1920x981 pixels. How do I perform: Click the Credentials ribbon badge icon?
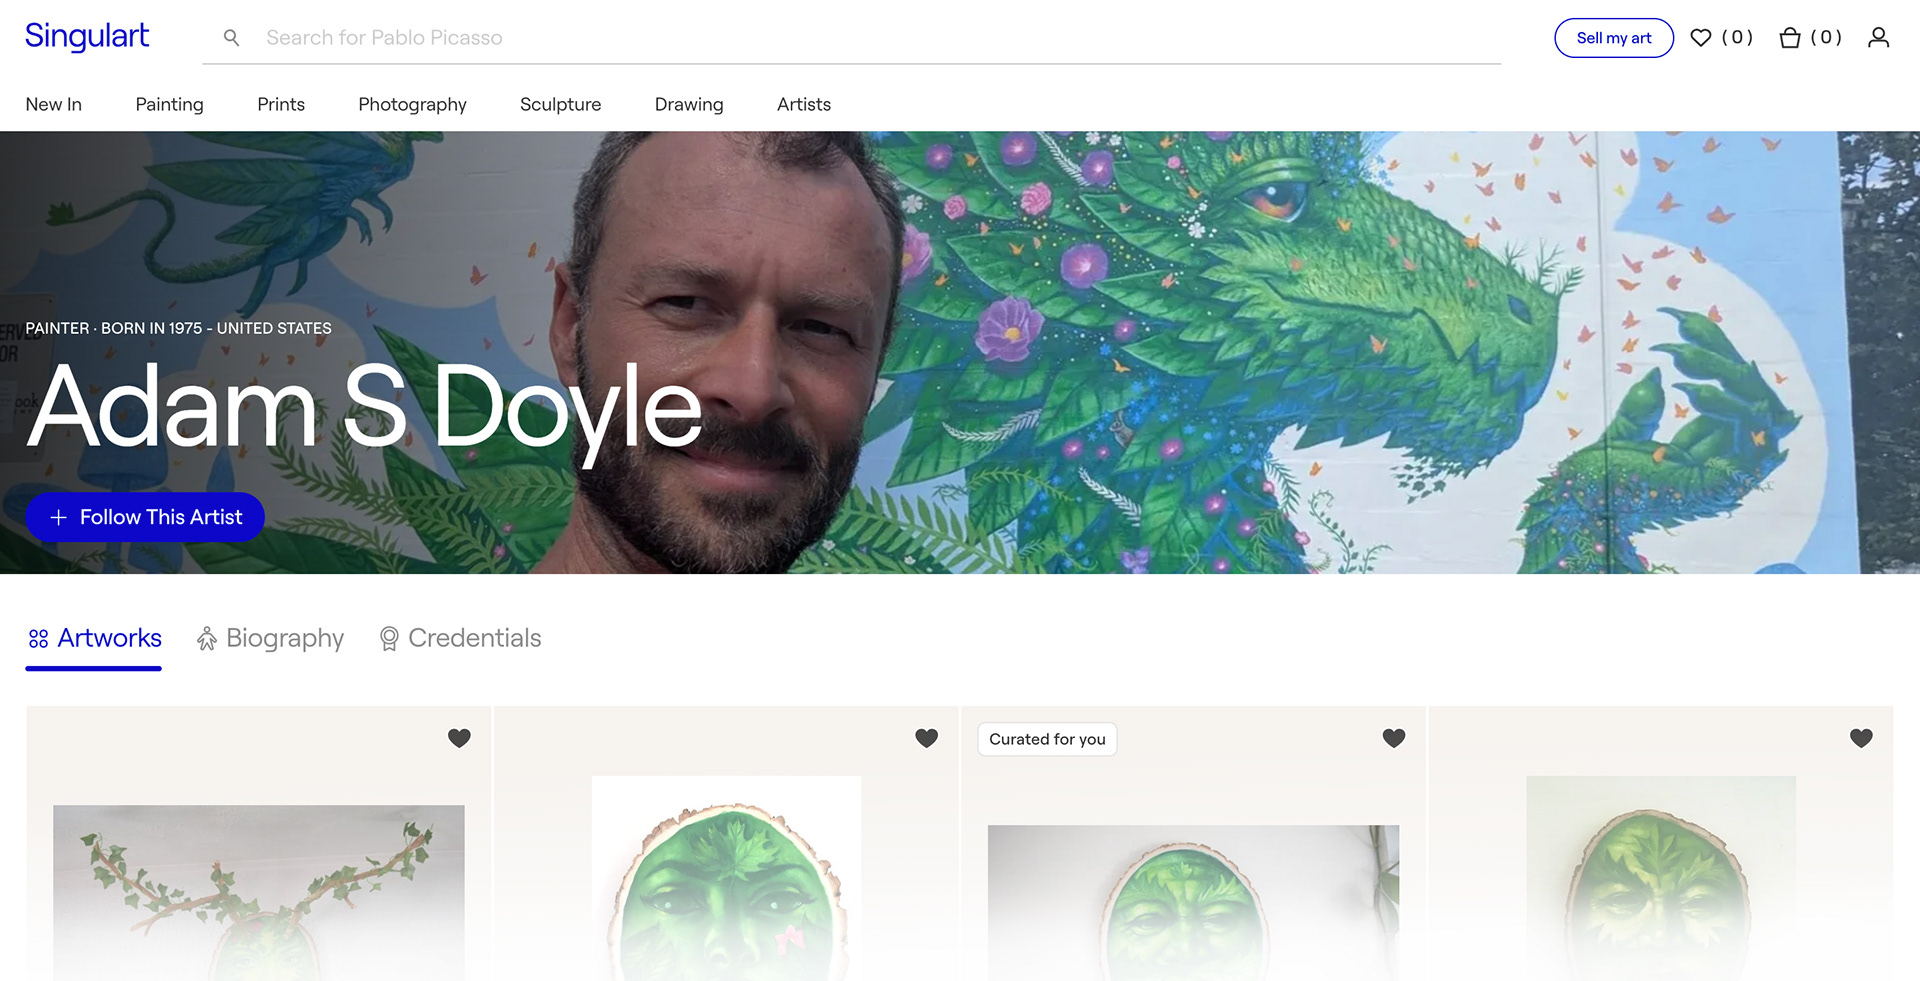pyautogui.click(x=389, y=638)
